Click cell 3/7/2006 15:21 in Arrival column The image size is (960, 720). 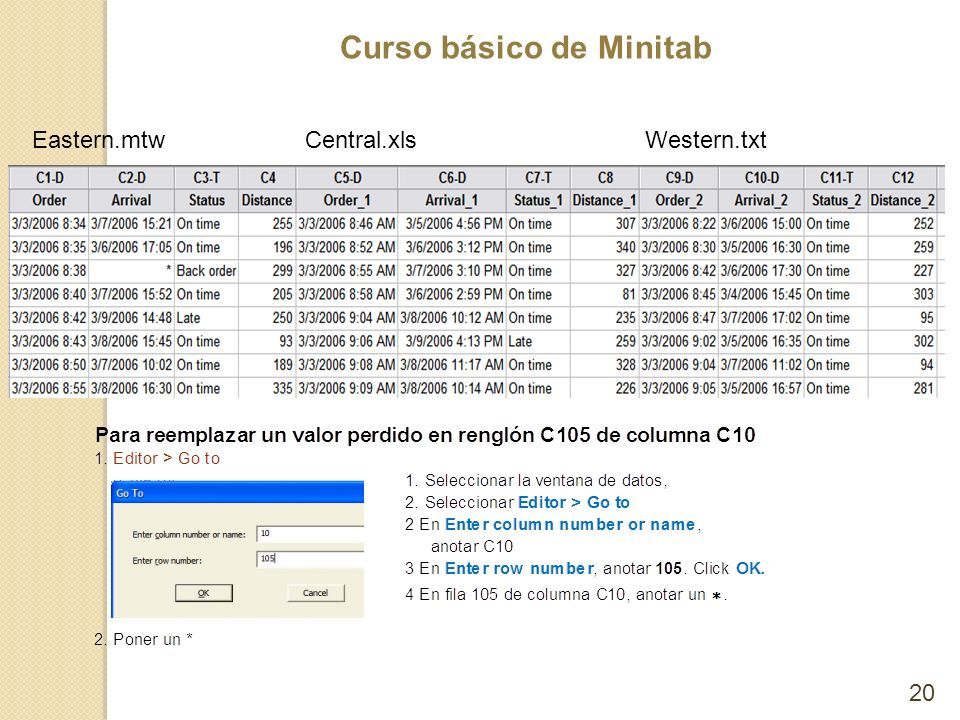132,224
